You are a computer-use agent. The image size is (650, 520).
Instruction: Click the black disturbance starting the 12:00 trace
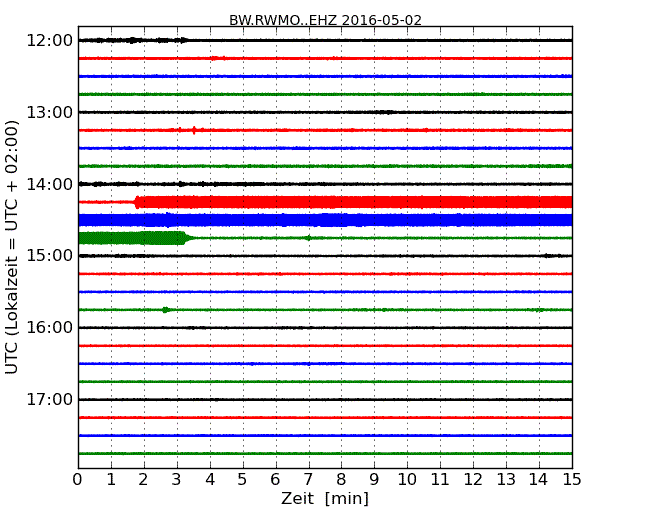click(x=133, y=40)
